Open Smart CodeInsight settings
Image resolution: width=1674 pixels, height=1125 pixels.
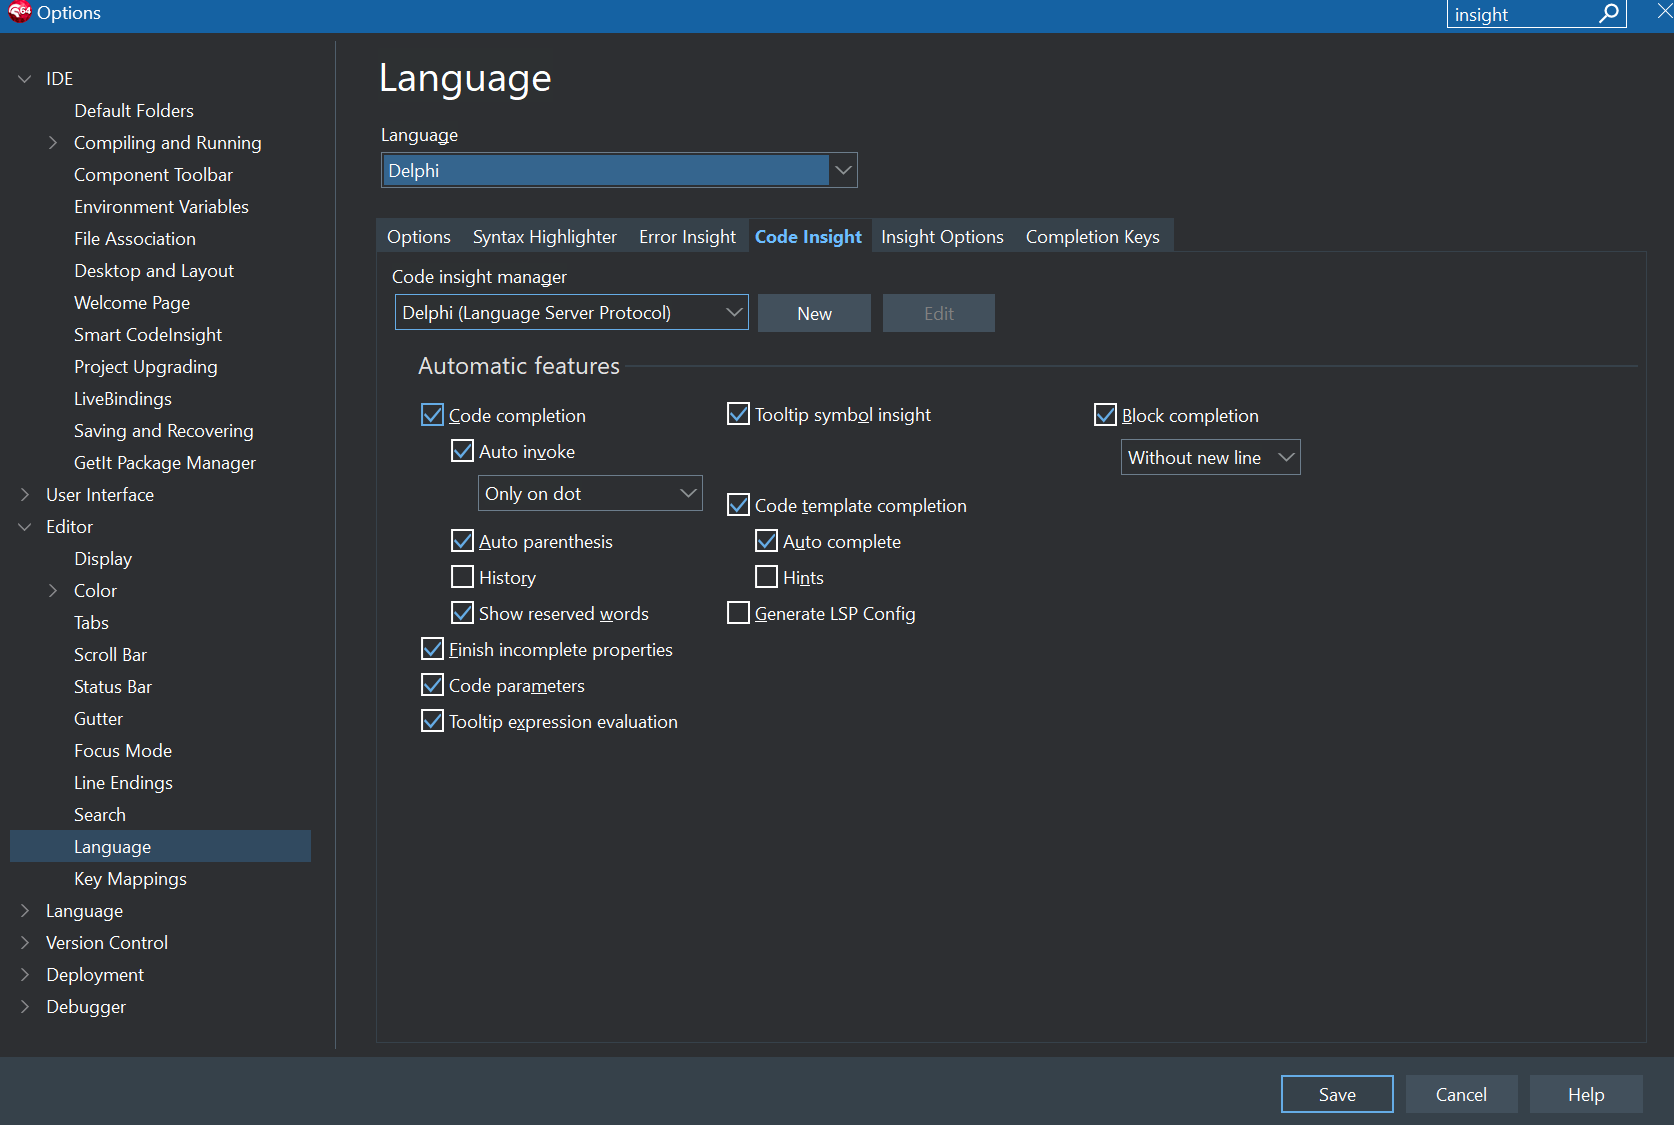(148, 335)
